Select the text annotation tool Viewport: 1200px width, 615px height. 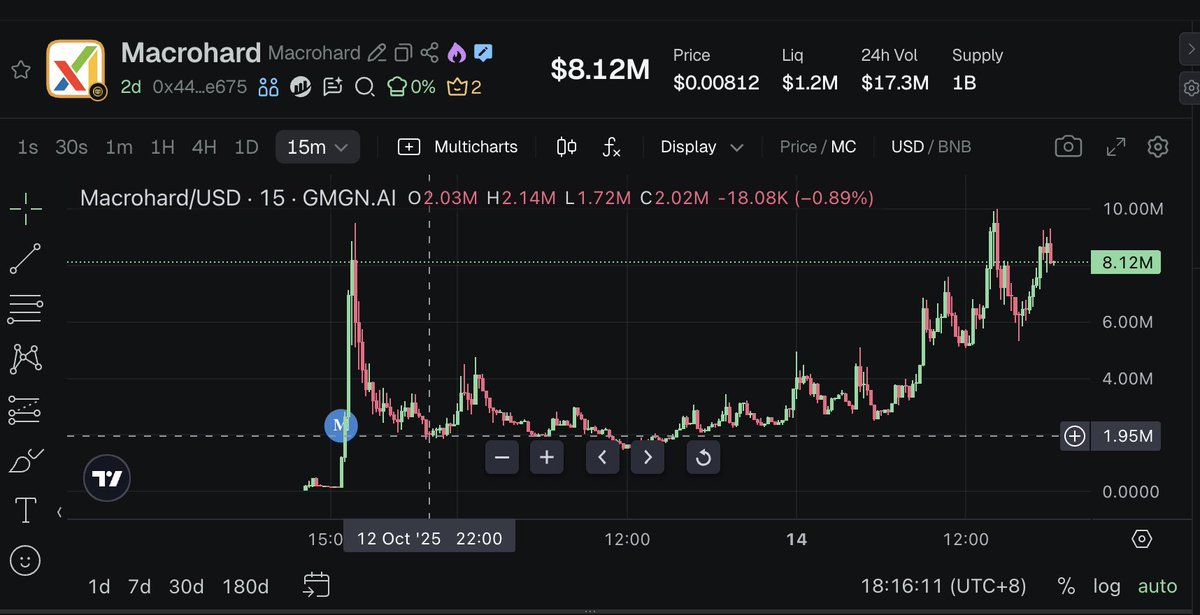(x=25, y=511)
